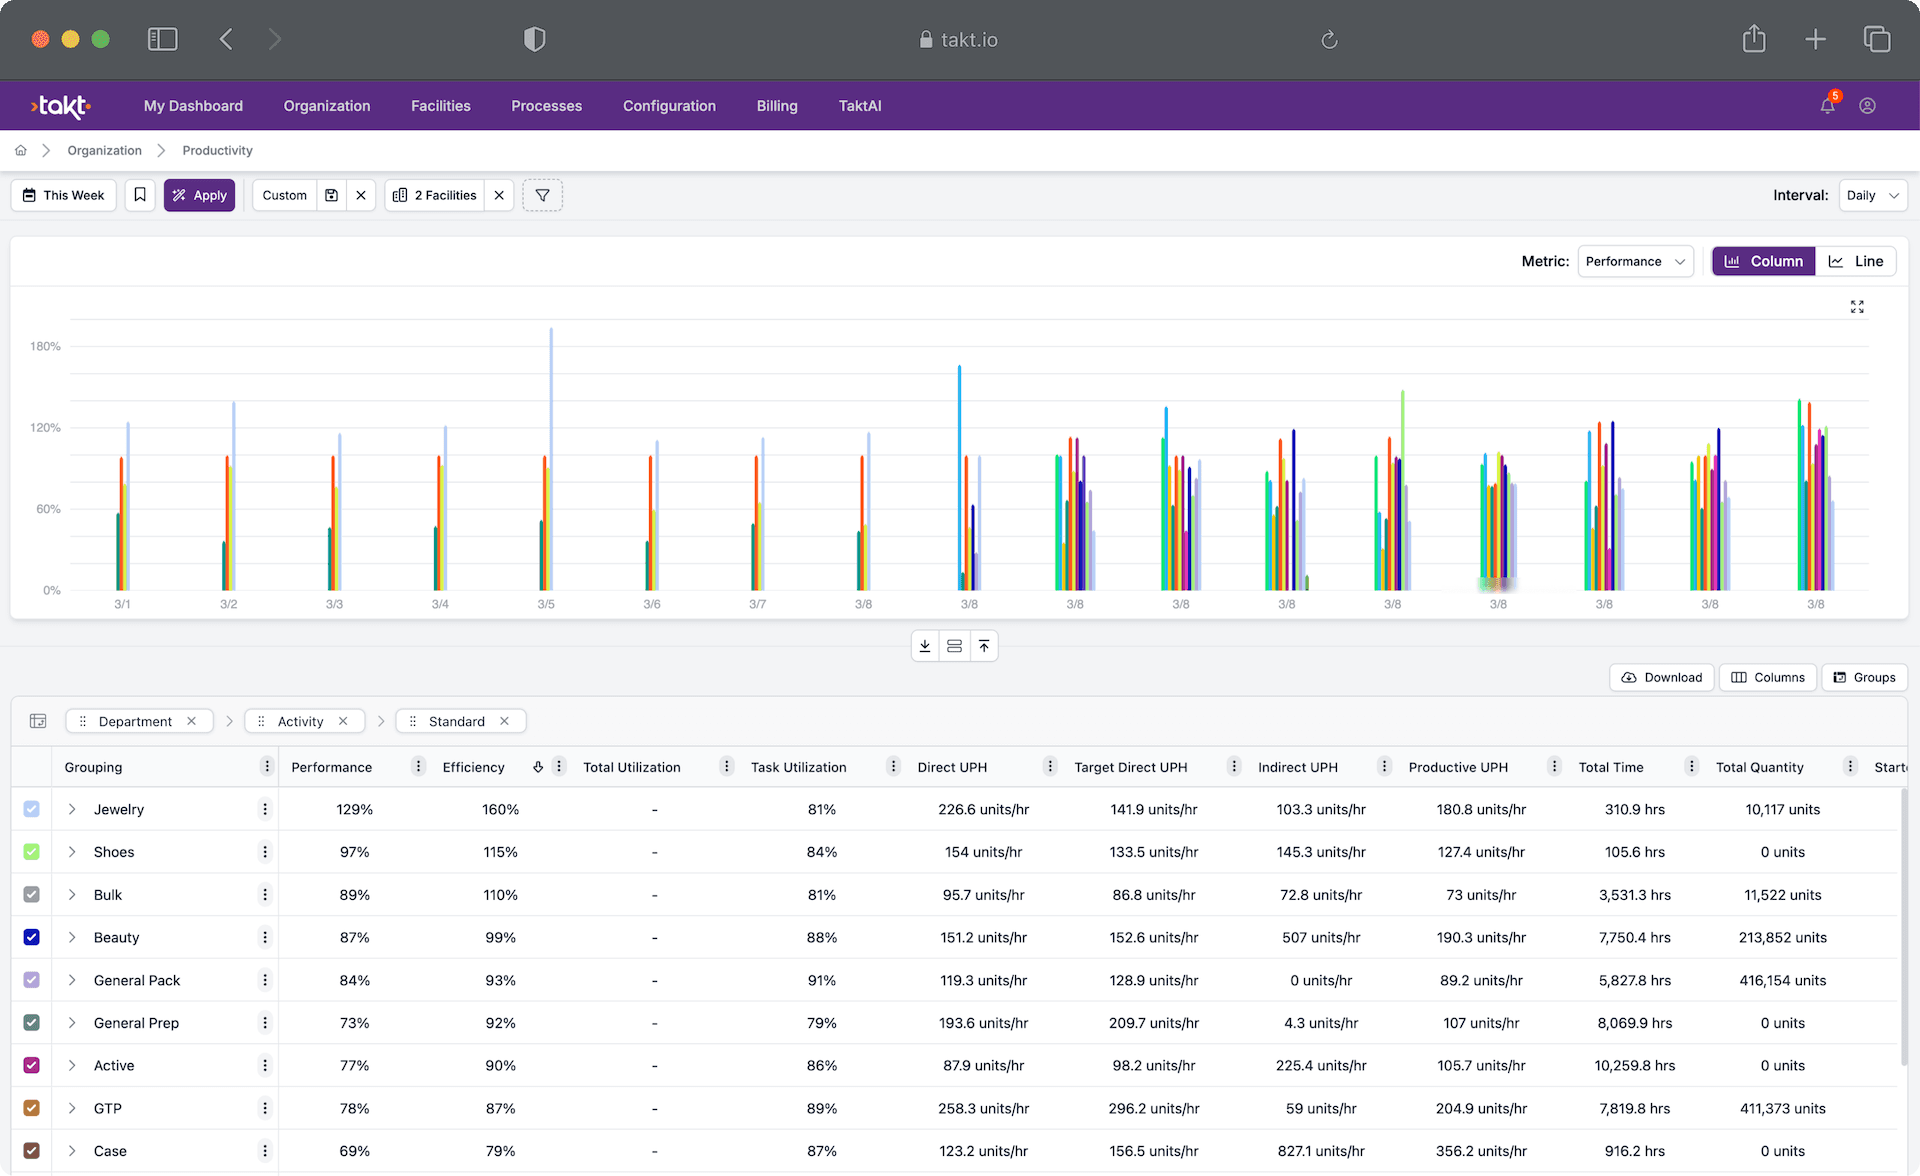
Task: Click the Organization breadcrumb link
Action: pos(104,150)
